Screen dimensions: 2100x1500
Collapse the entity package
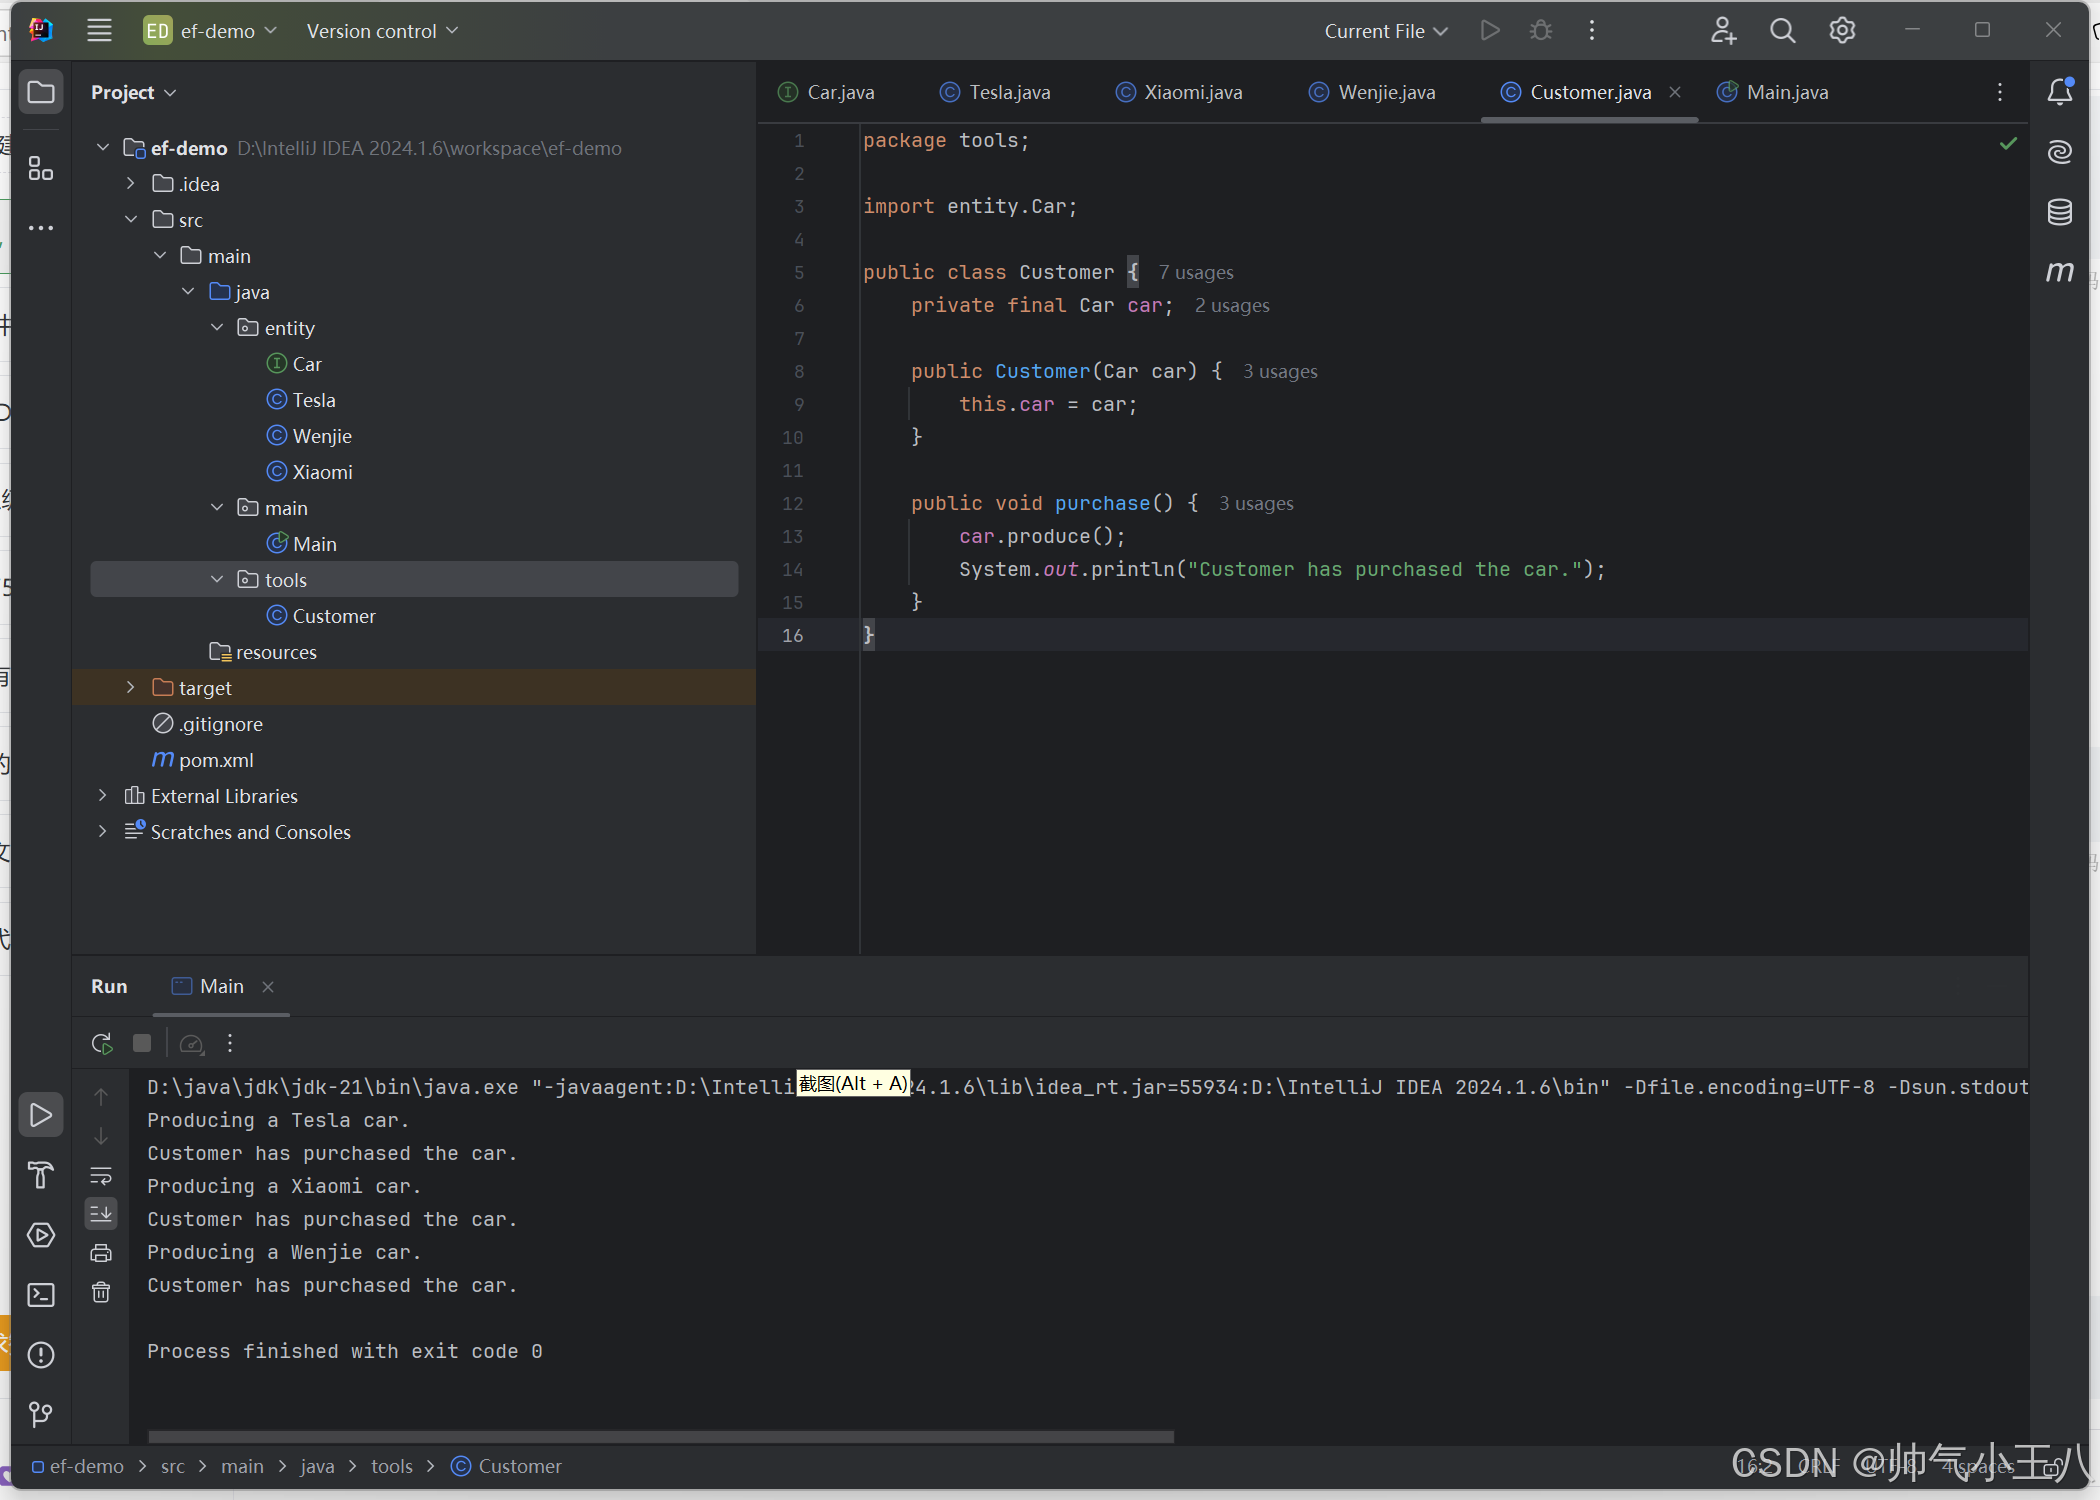pyautogui.click(x=217, y=328)
